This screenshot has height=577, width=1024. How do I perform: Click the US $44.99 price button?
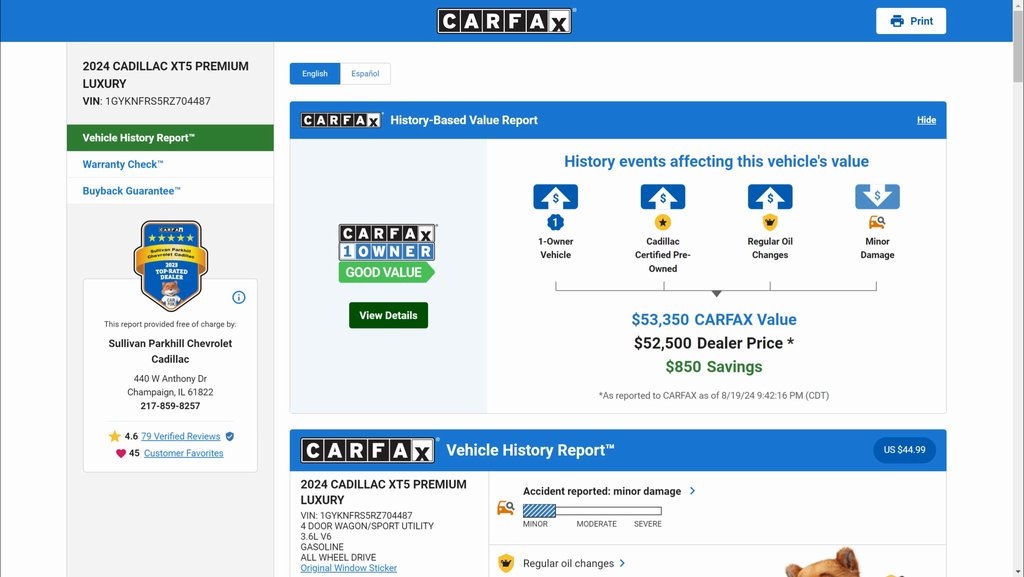pyautogui.click(x=904, y=450)
